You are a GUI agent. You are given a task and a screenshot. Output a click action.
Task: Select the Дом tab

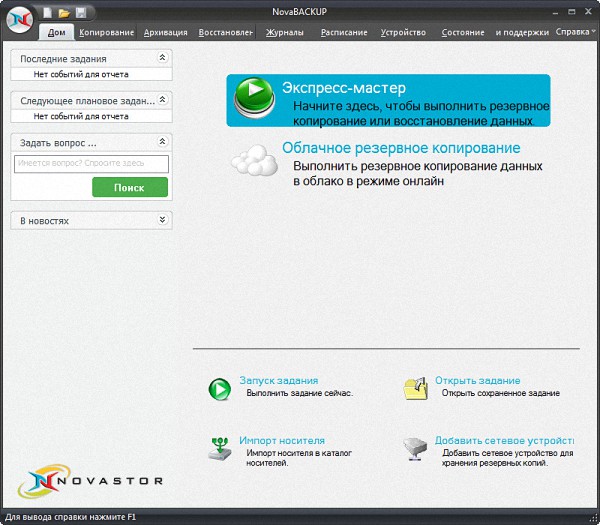57,33
